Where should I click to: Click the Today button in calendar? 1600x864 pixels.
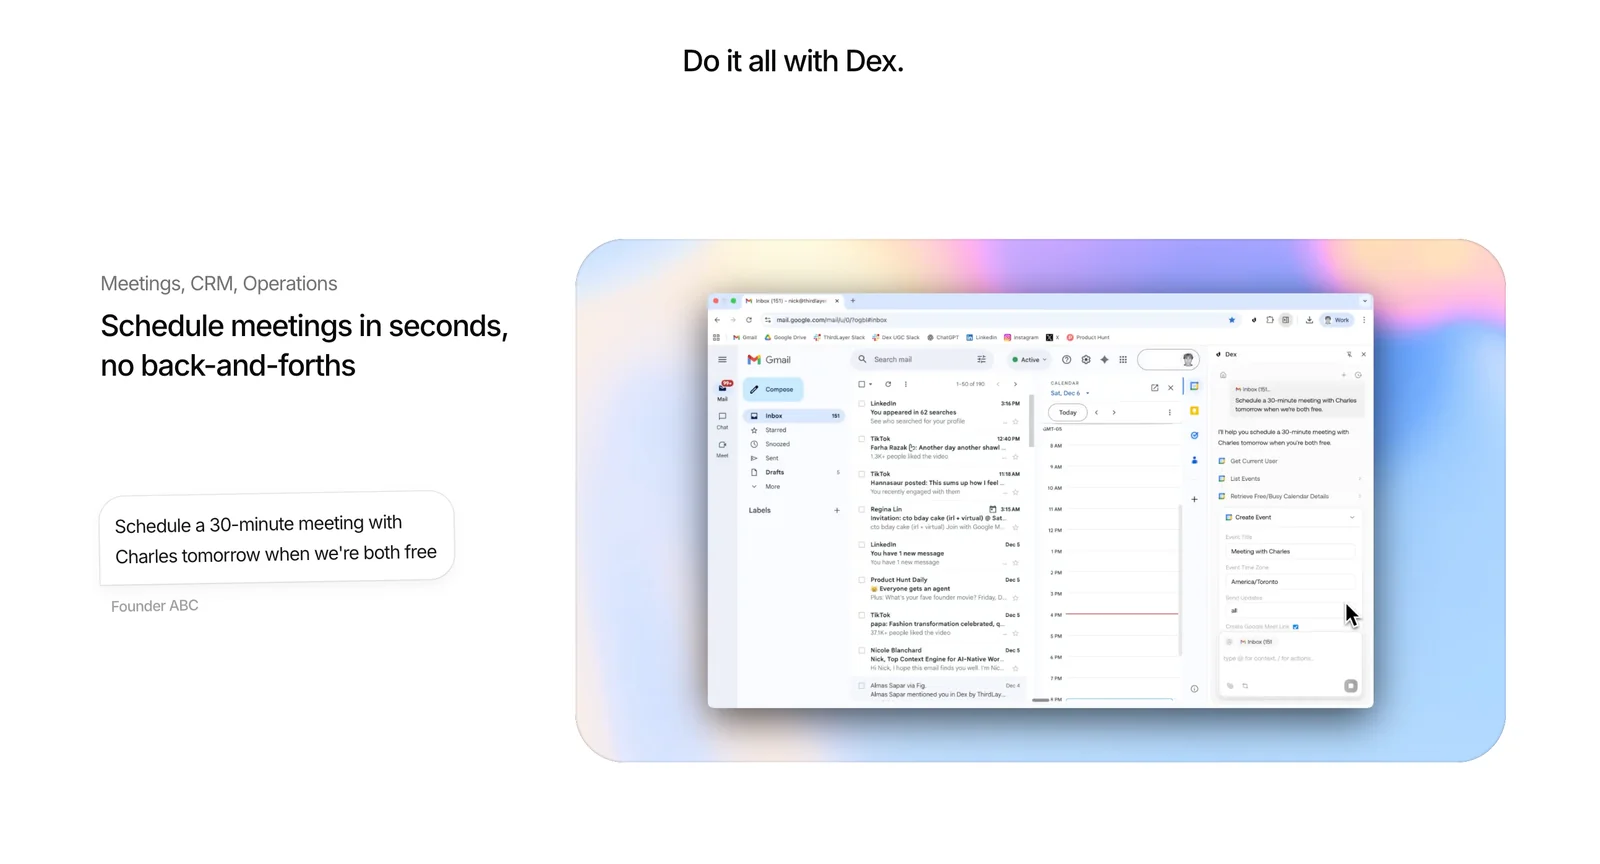[1068, 412]
